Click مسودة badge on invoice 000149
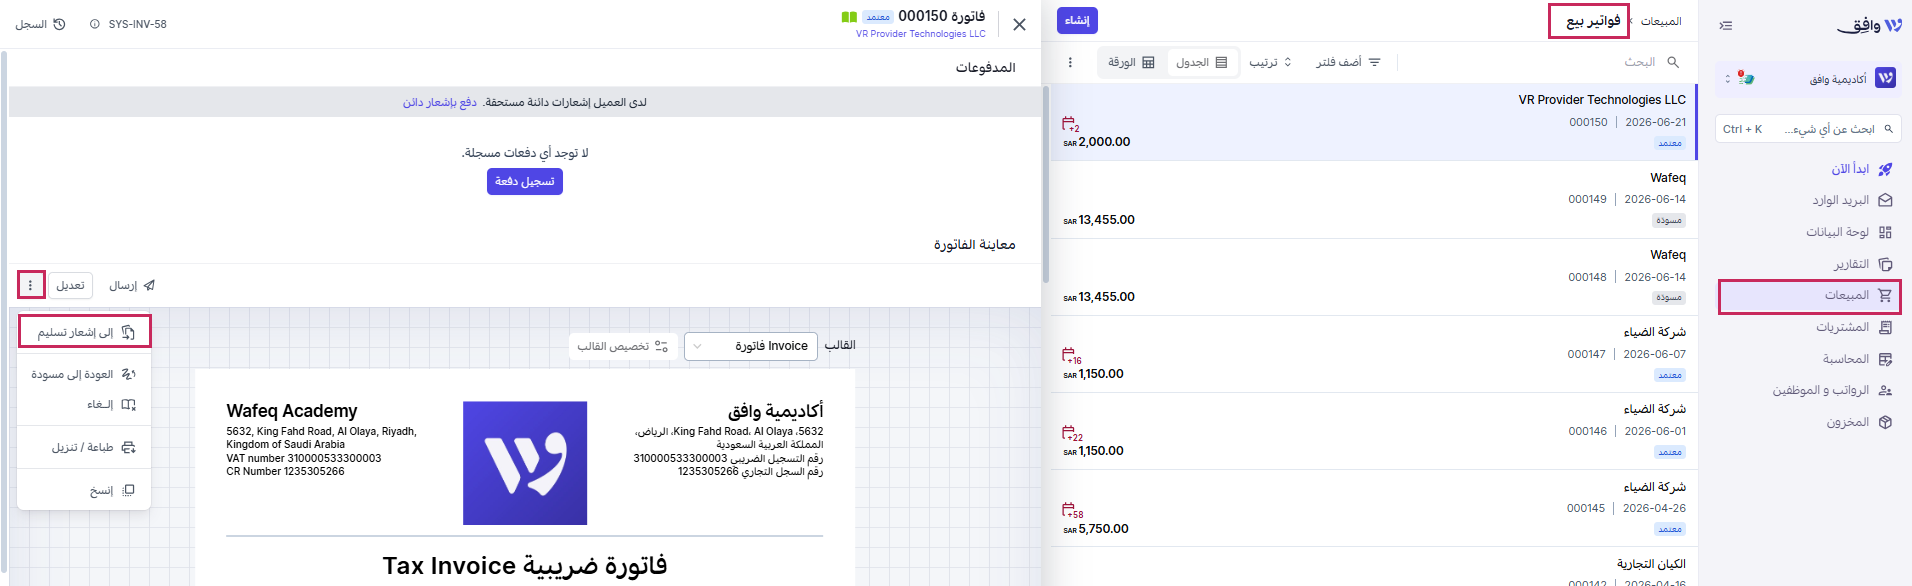Viewport: 1912px width, 586px height. [1668, 221]
